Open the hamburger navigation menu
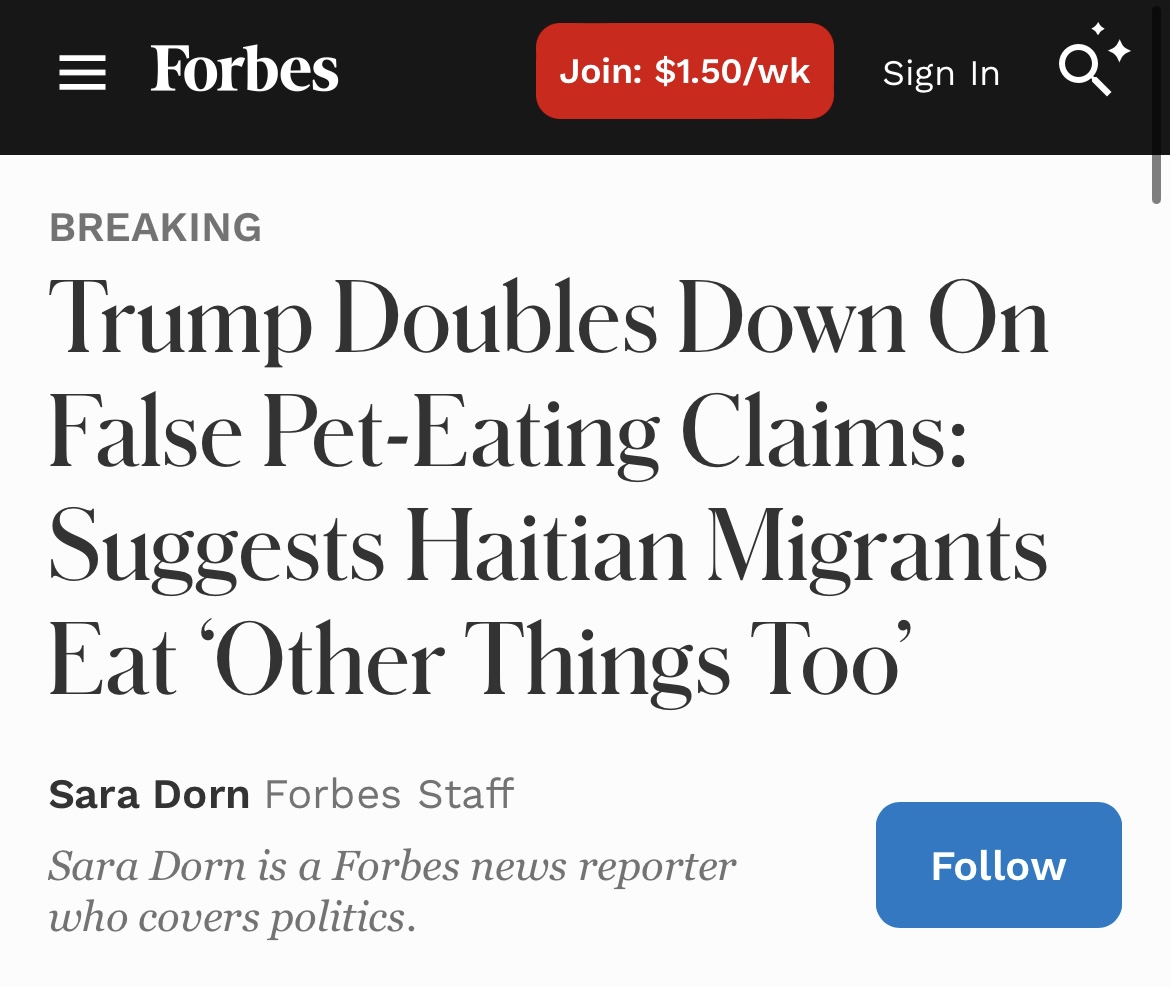 tap(82, 72)
